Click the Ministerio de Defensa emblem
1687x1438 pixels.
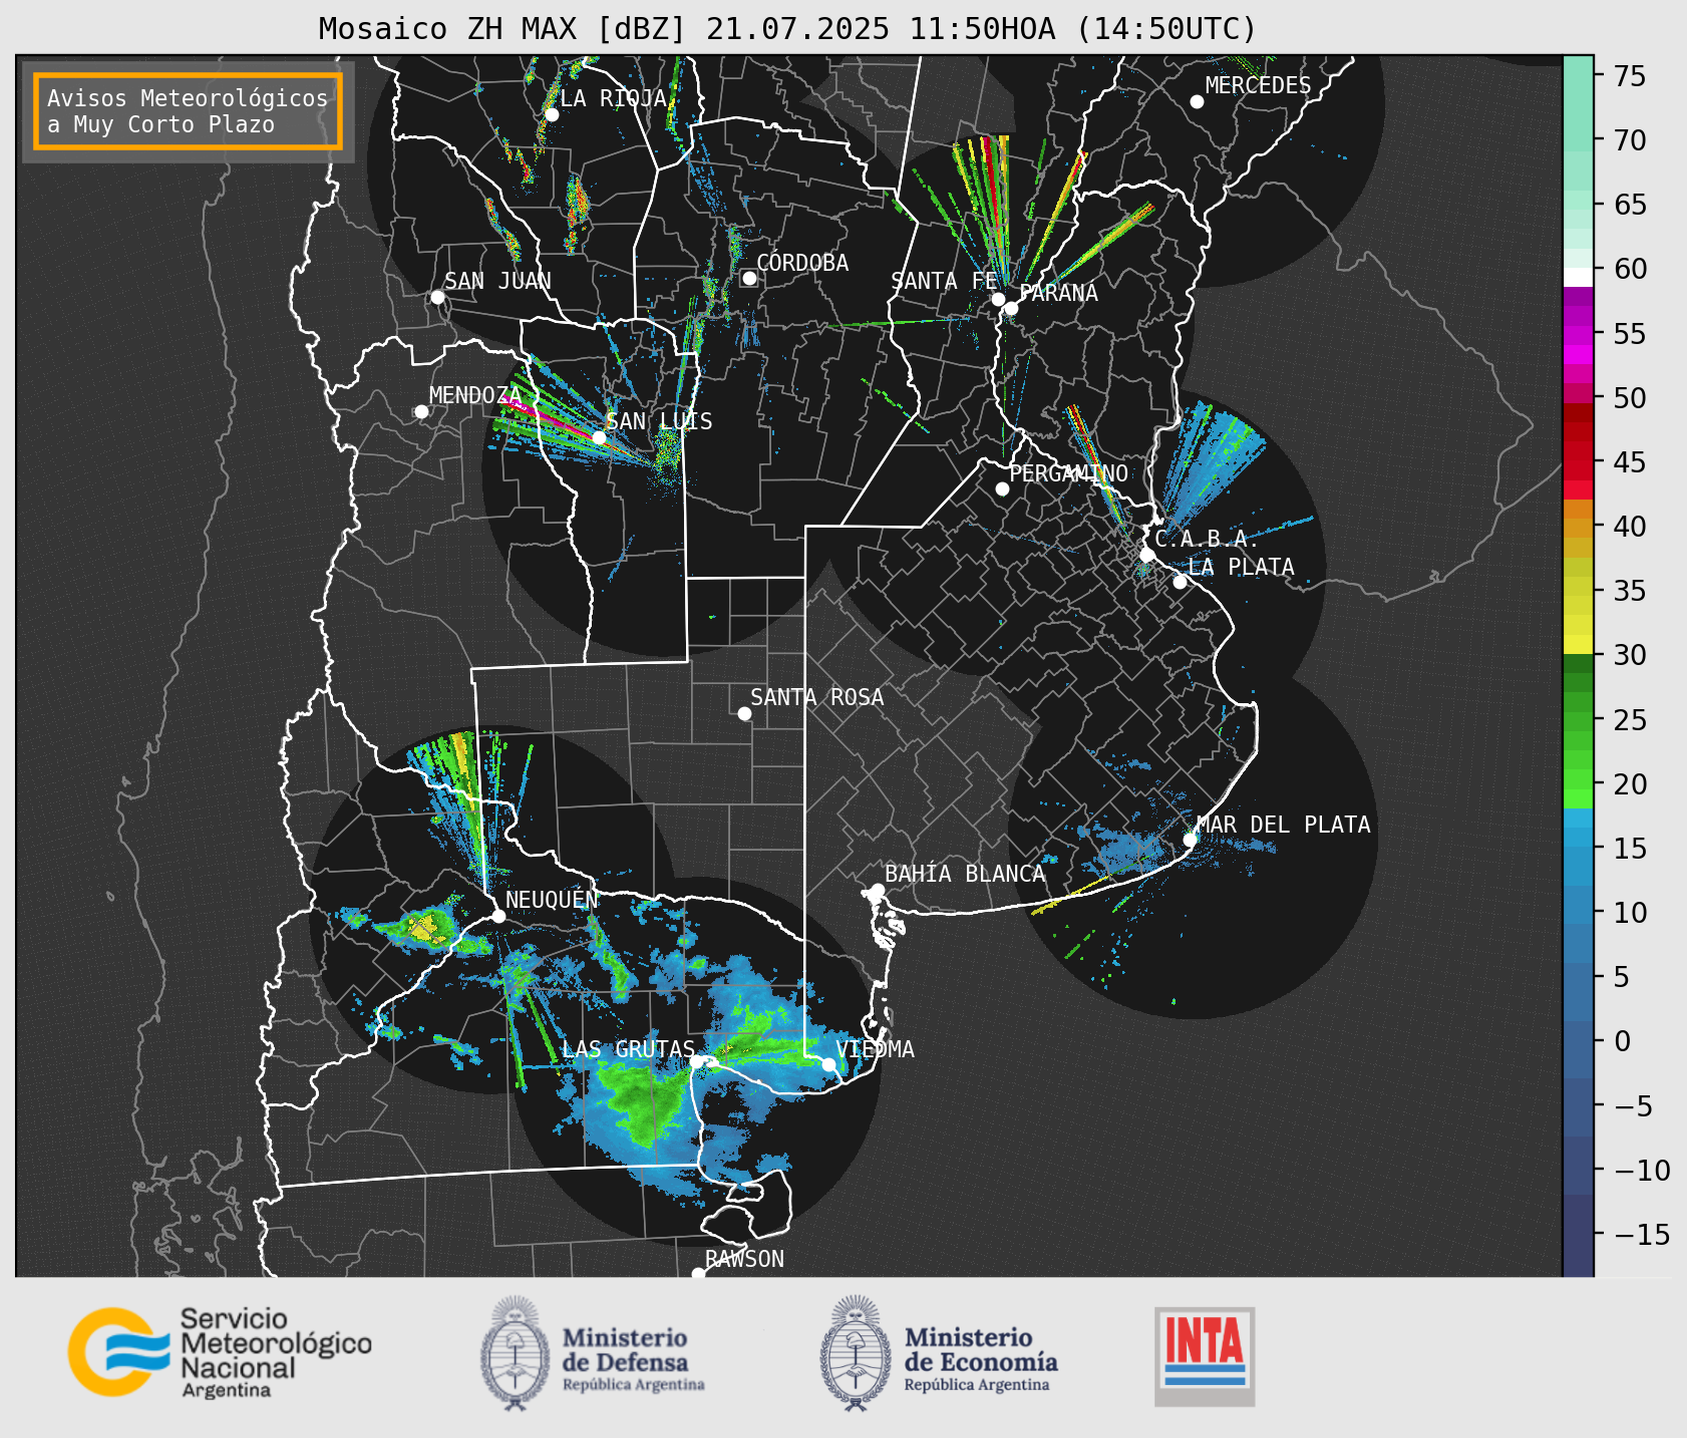[515, 1353]
